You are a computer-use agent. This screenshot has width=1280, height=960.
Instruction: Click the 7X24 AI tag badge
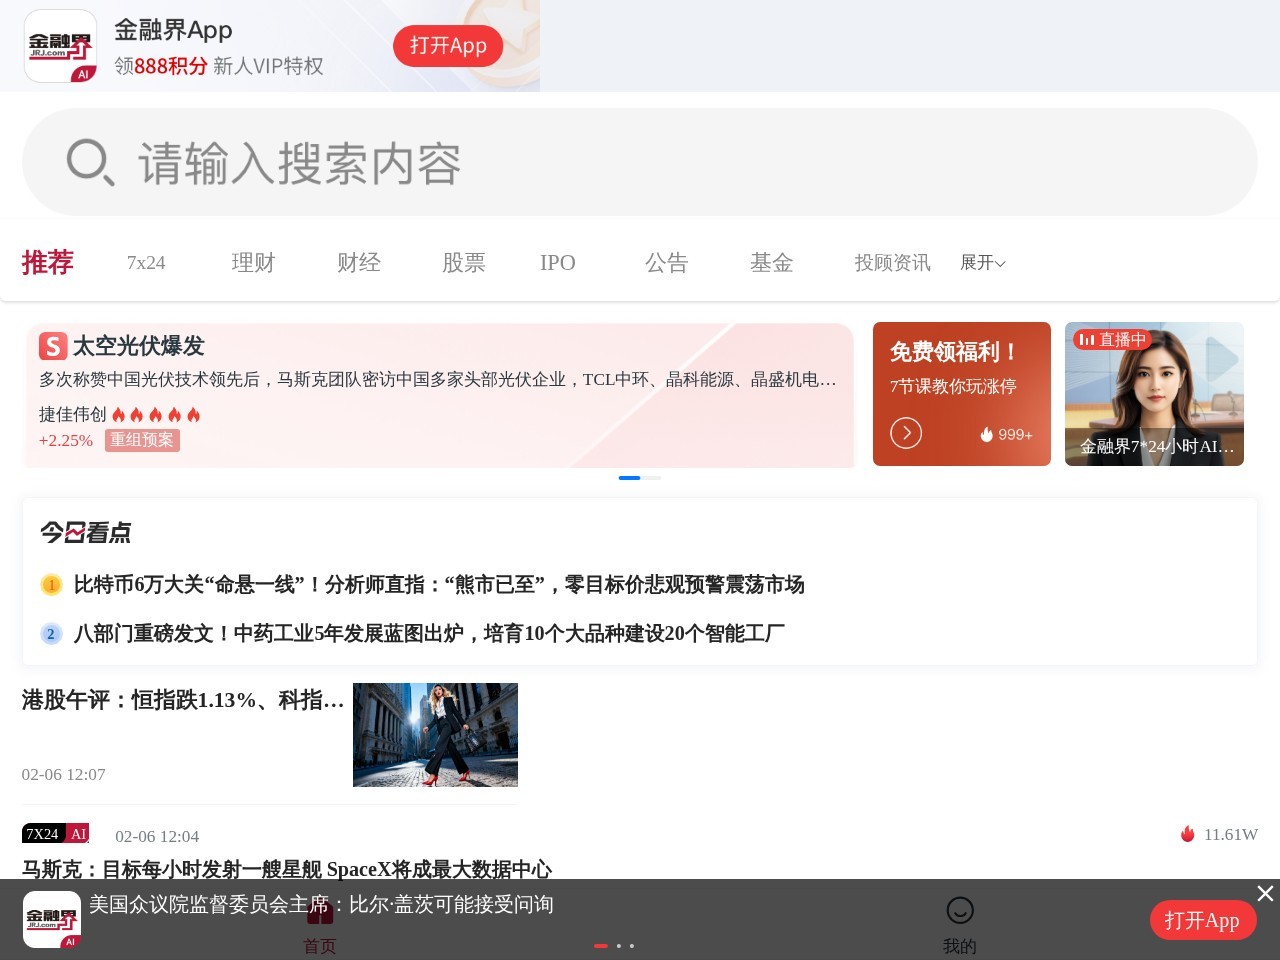[x=56, y=834]
